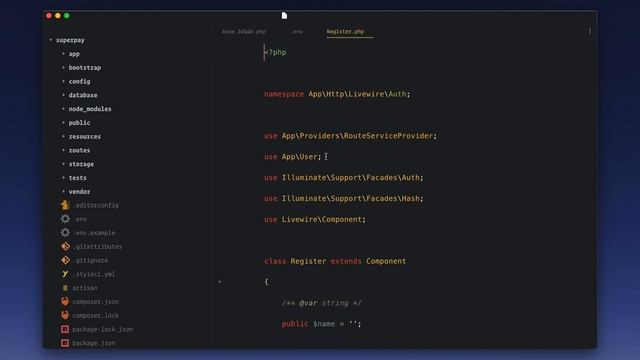The height and width of the screenshot is (360, 640).
Task: Click the 'public $name' declaration line
Action: pyautogui.click(x=321, y=324)
